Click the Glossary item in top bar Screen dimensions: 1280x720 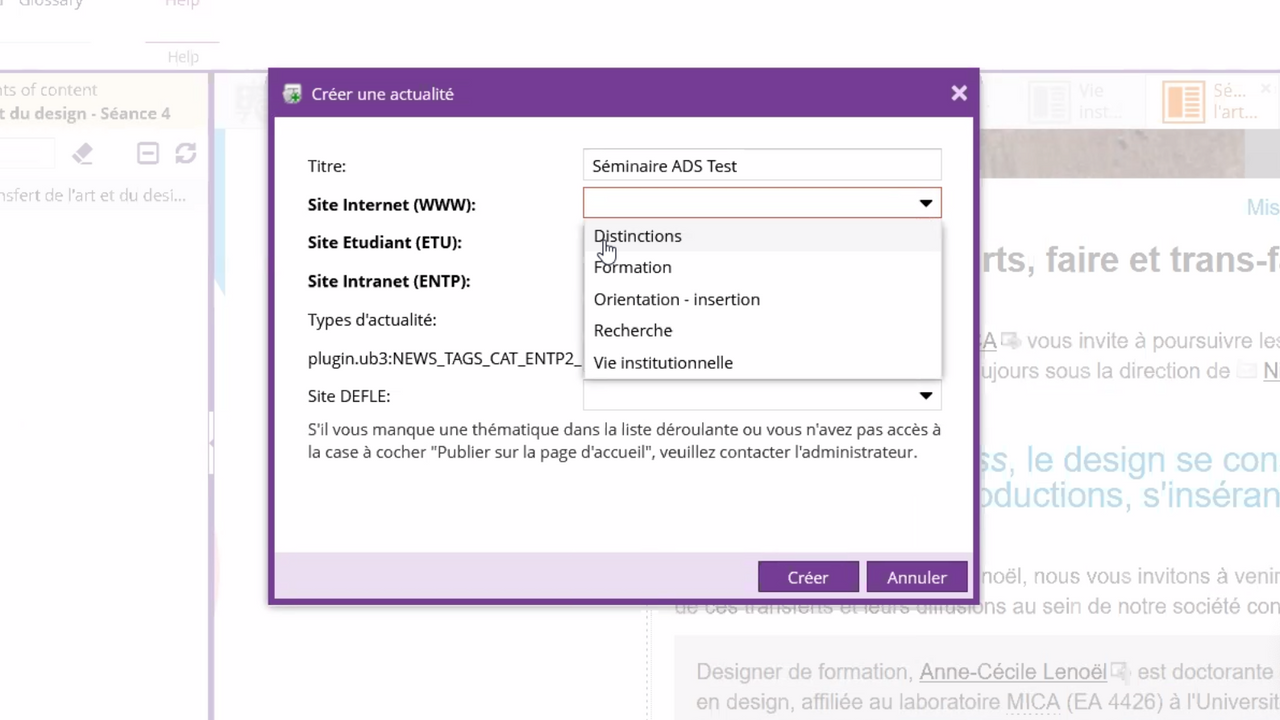point(50,4)
